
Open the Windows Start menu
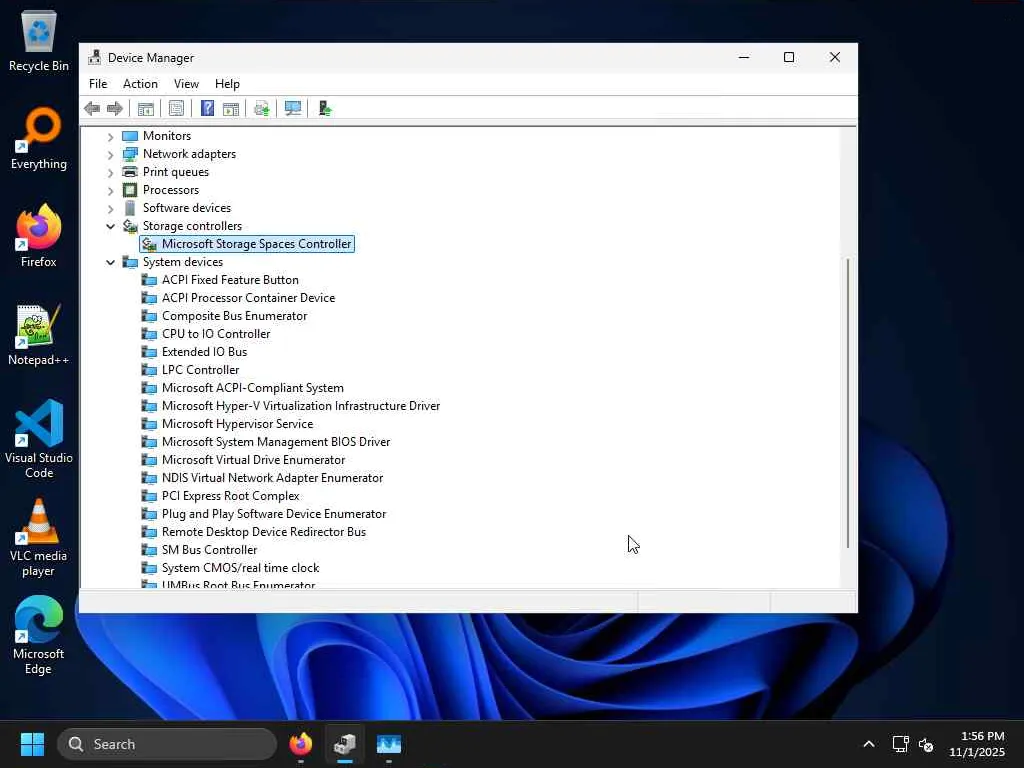point(32,744)
